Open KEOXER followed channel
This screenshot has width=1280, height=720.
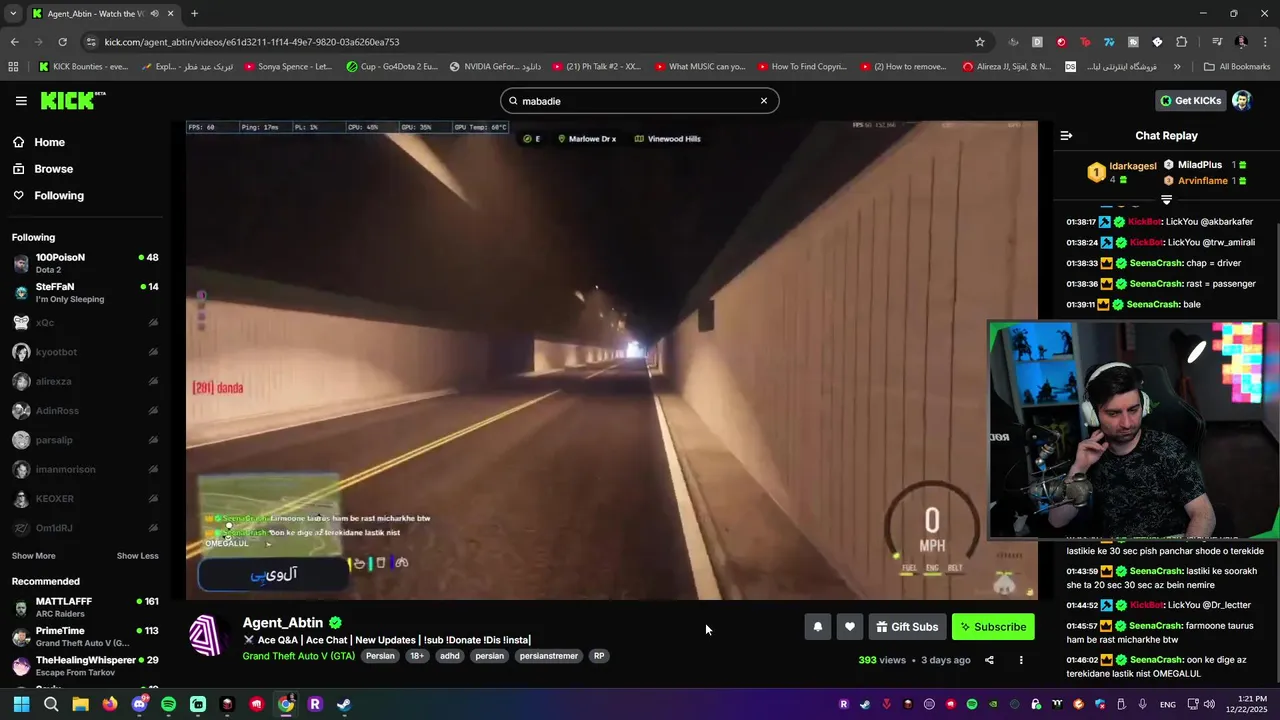pos(85,499)
